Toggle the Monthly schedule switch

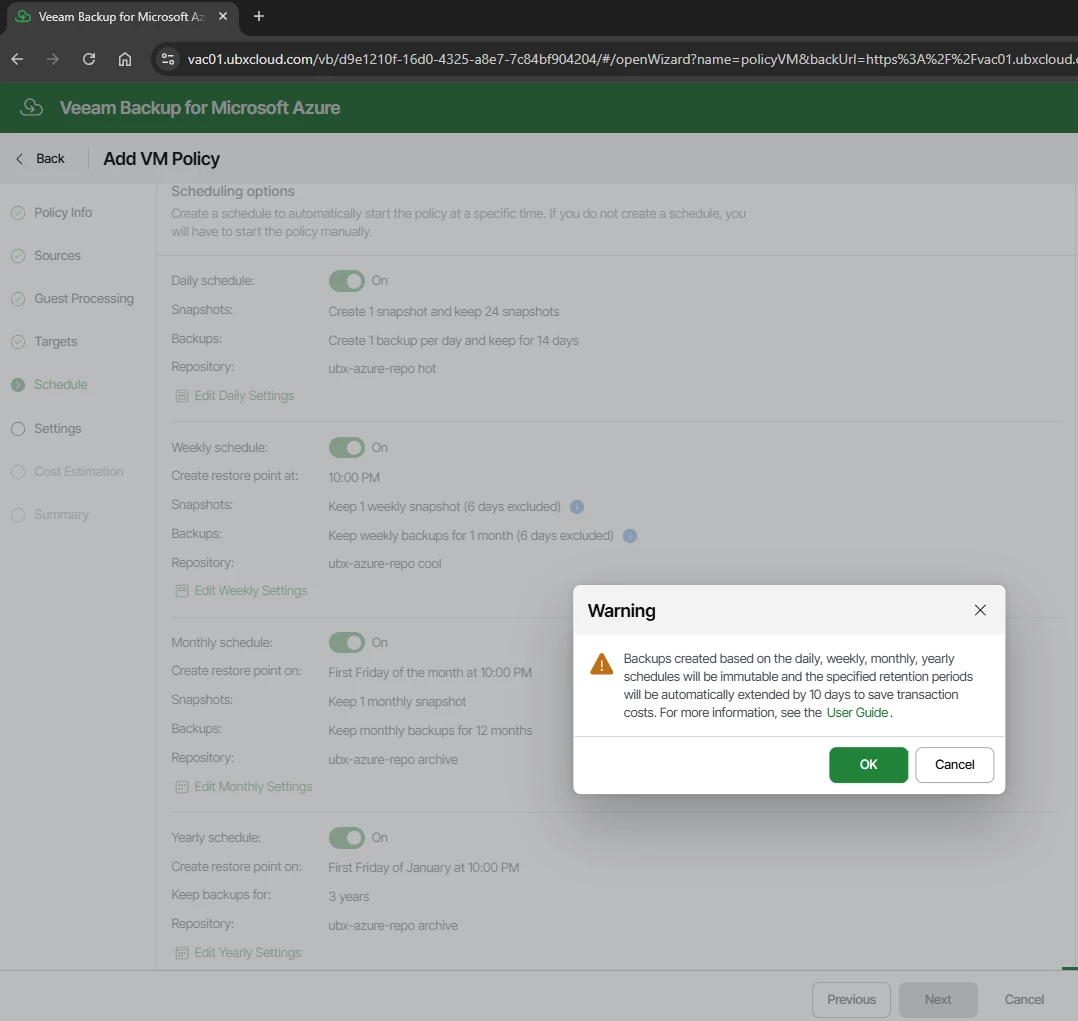coord(346,642)
